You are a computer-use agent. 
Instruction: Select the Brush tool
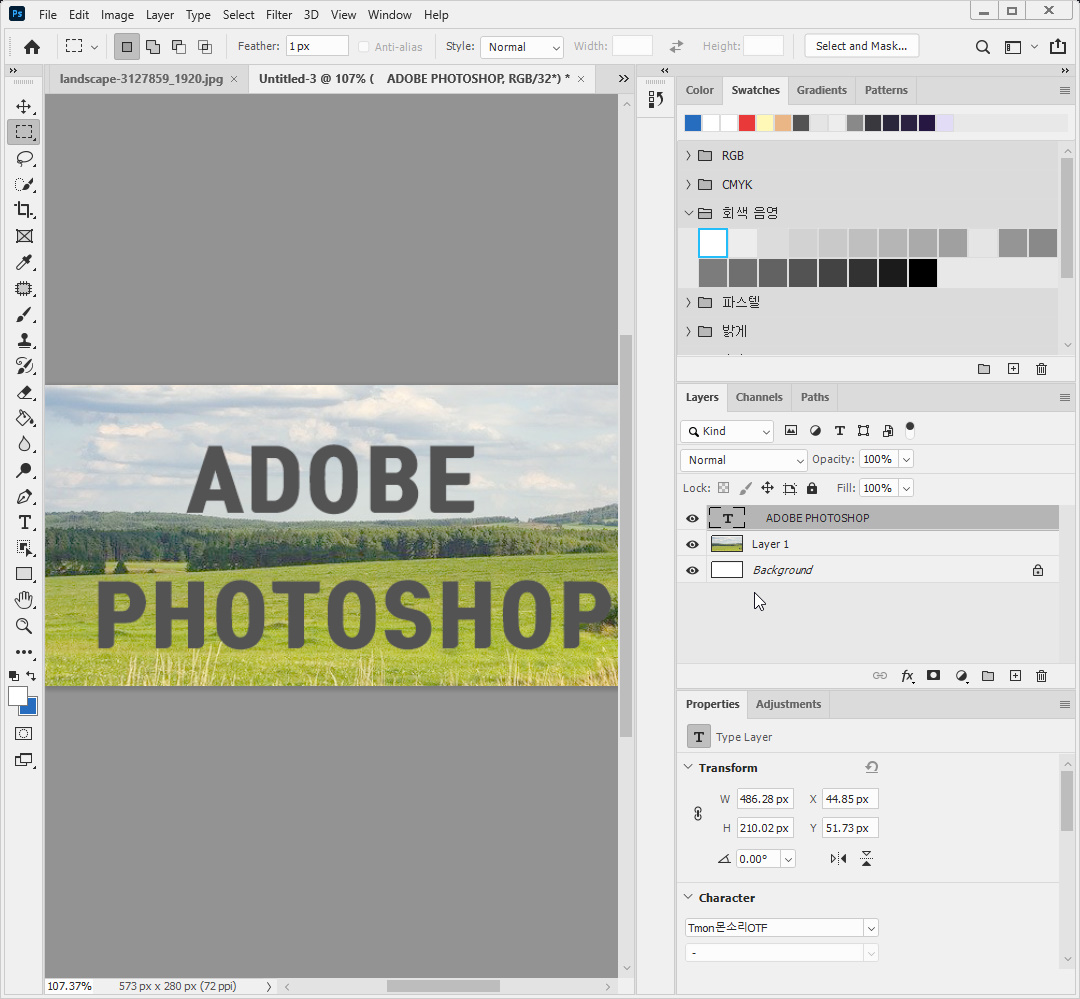click(24, 315)
